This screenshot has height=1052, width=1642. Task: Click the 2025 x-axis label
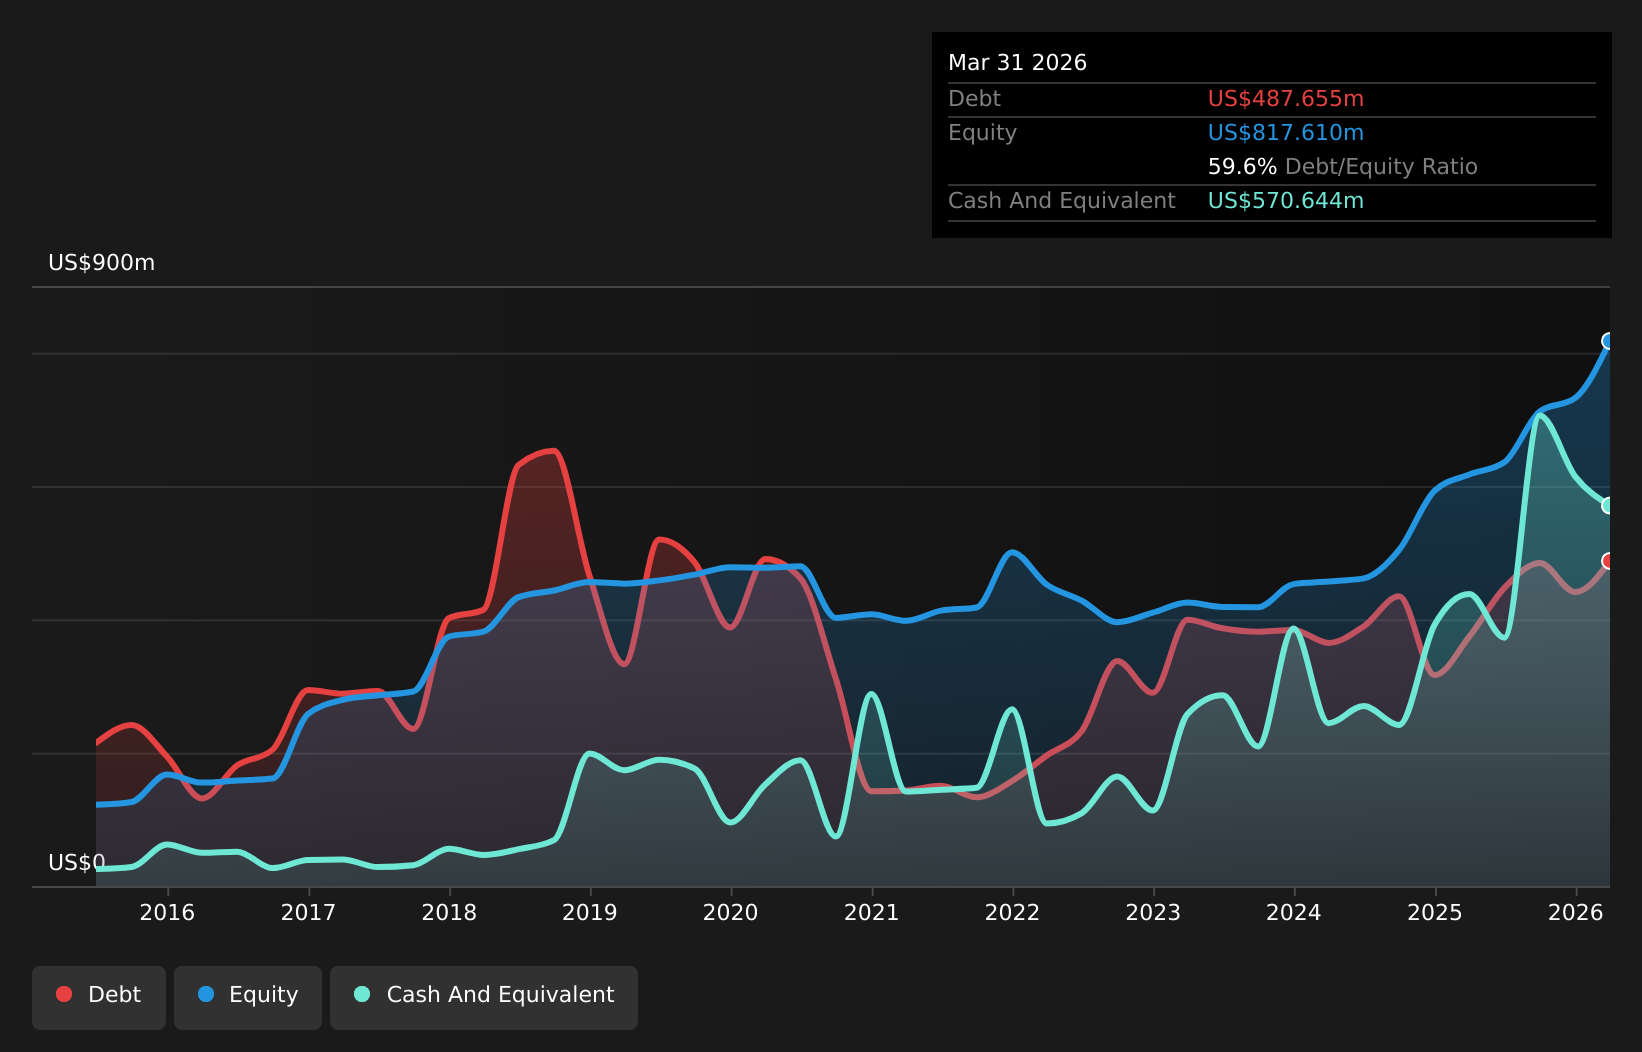[x=1435, y=912]
